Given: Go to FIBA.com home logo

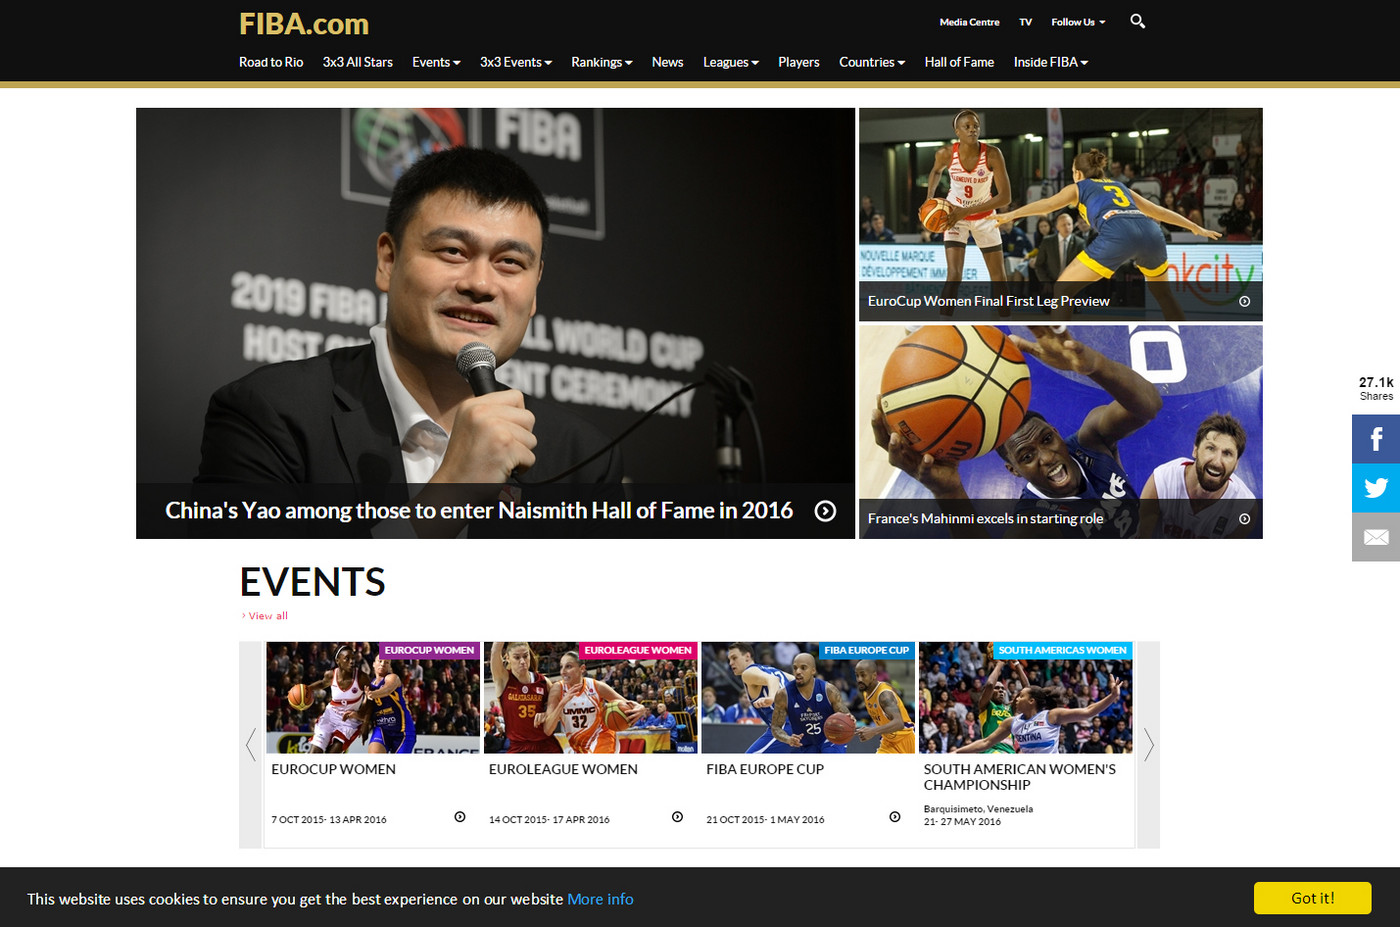Looking at the screenshot, I should (x=304, y=24).
